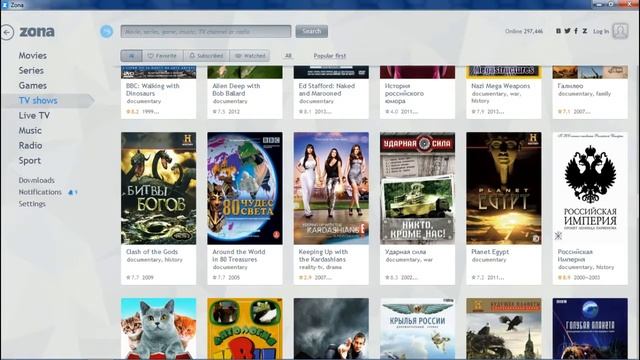The width and height of the screenshot is (640, 360).
Task: Open Around the World in 80 Treasures poster
Action: (x=245, y=188)
